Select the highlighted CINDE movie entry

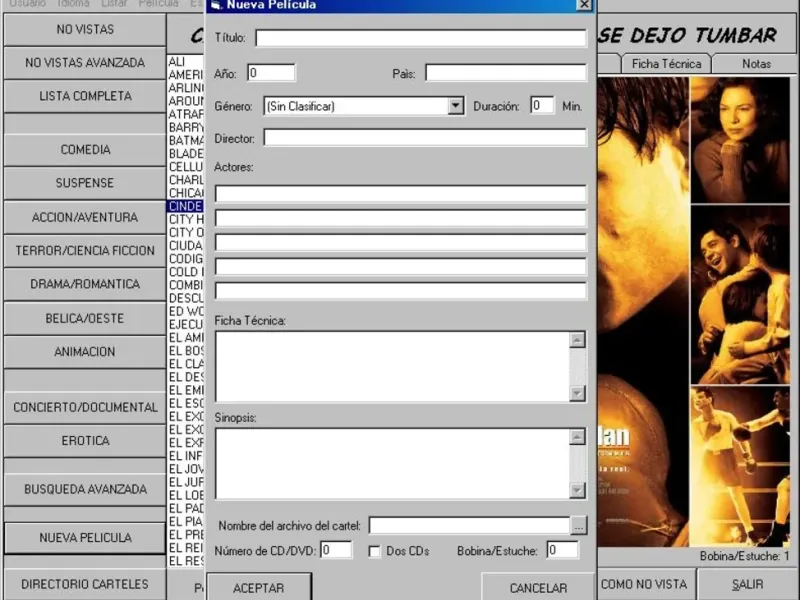coord(185,206)
